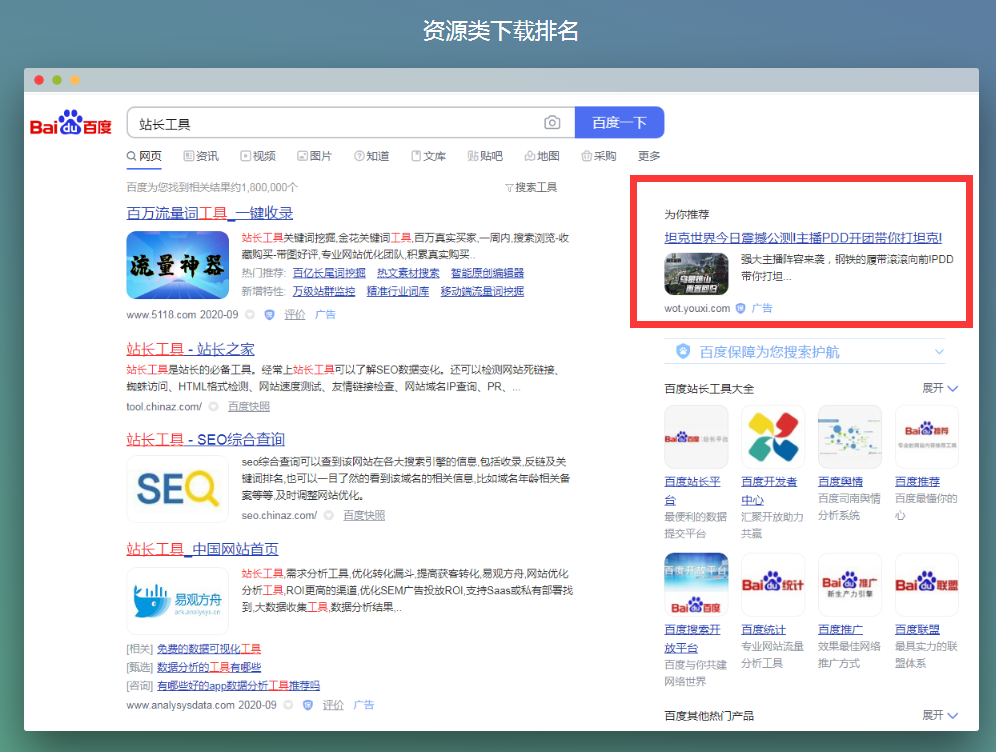This screenshot has width=996, height=752.
Task: Open 百度舆情 text link
Action: tap(840, 482)
